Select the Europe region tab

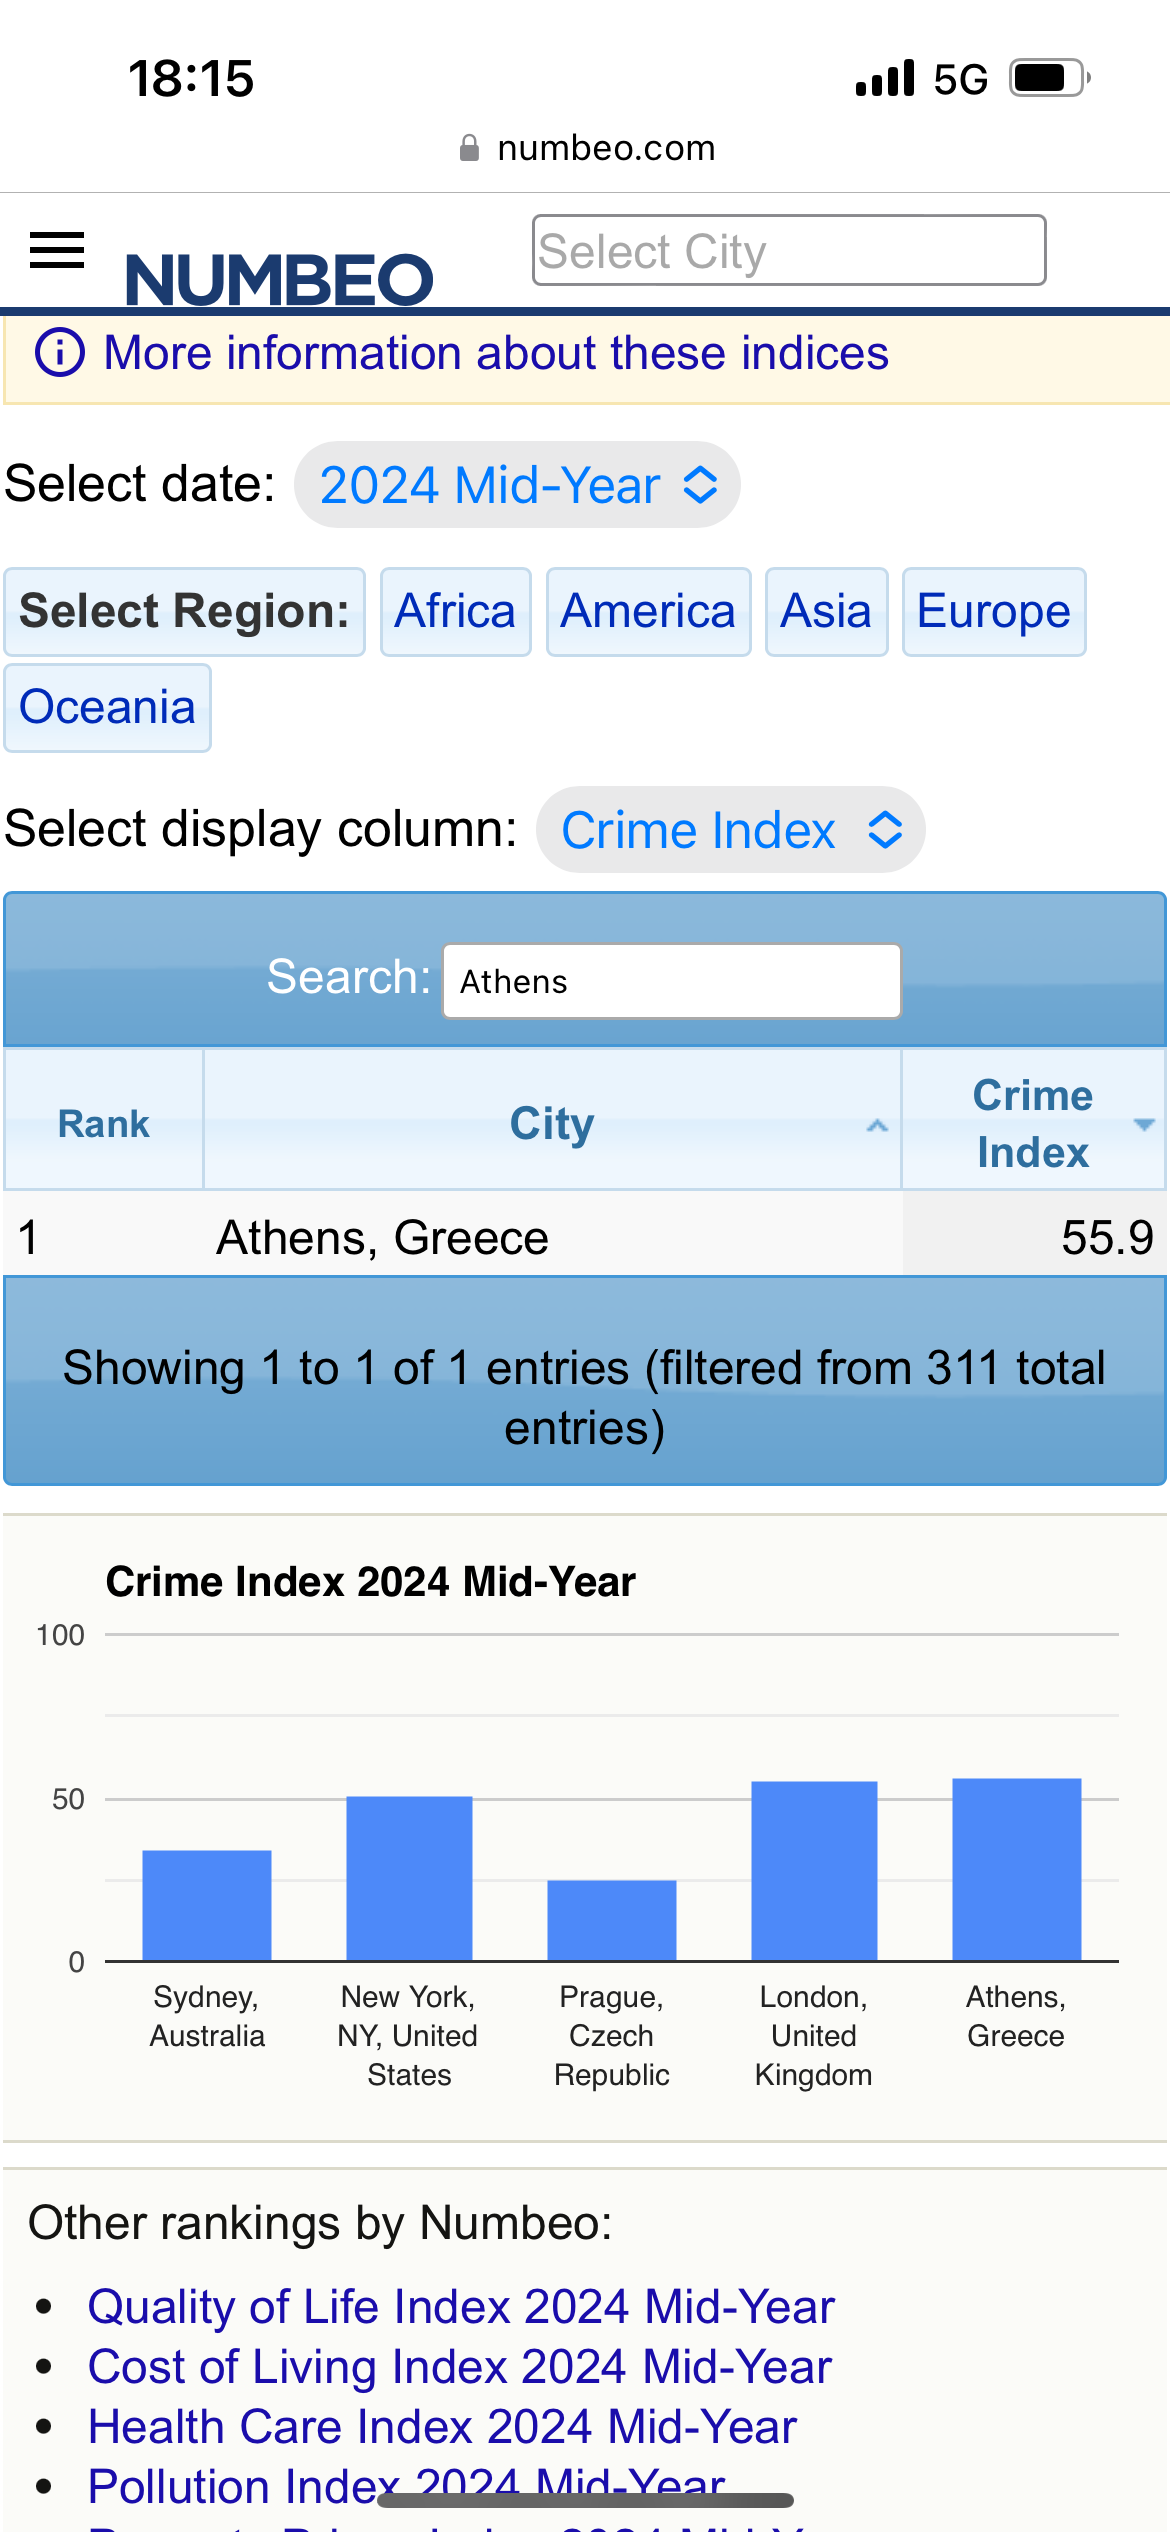[993, 611]
